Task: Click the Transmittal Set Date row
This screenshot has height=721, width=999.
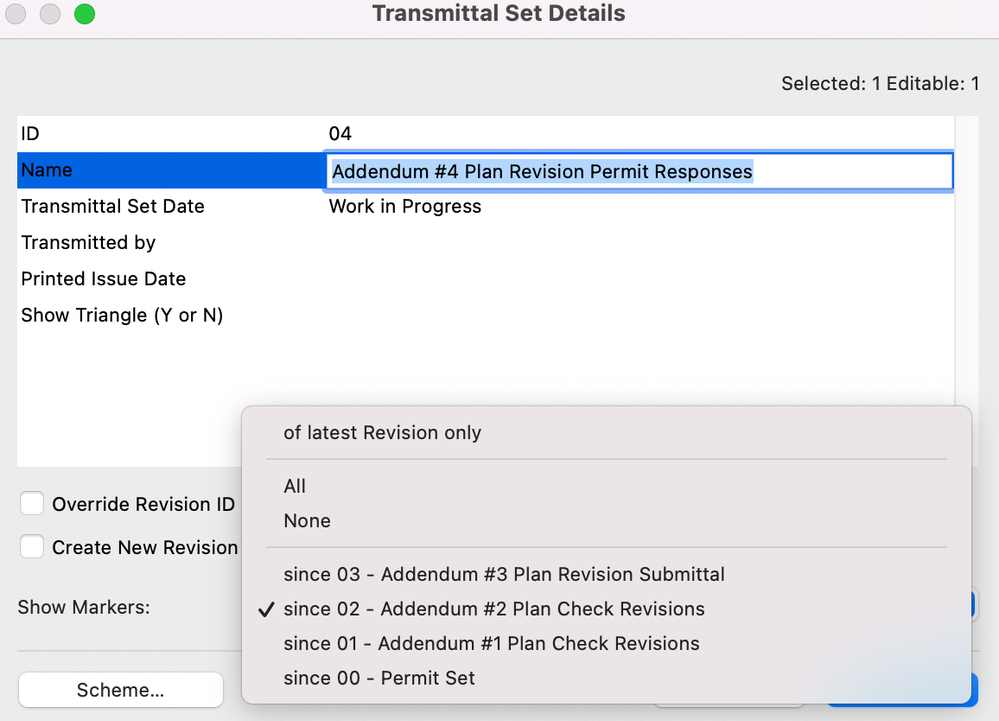Action: (x=112, y=206)
